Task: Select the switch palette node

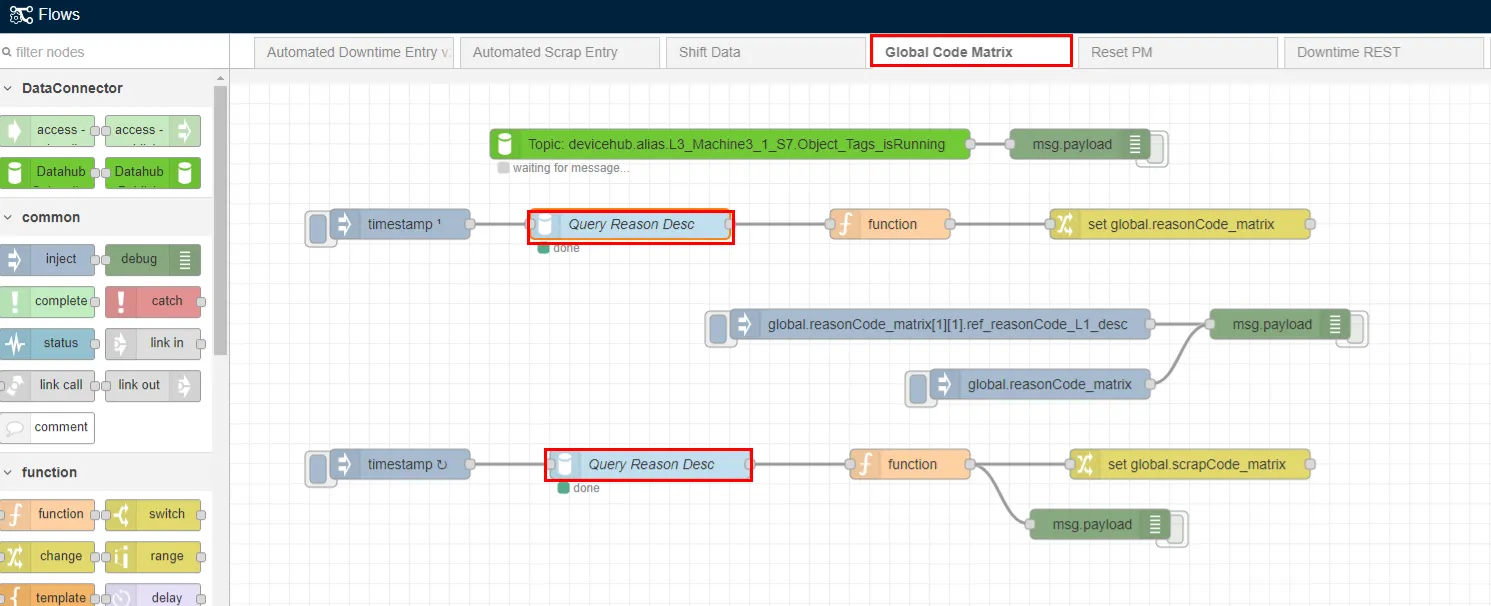Action: 152,514
